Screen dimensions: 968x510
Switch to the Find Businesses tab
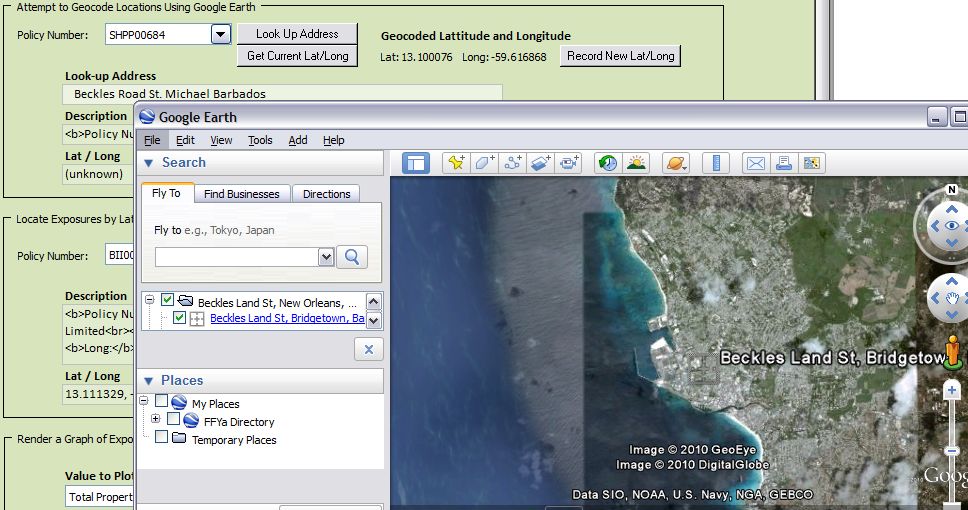coord(241,194)
